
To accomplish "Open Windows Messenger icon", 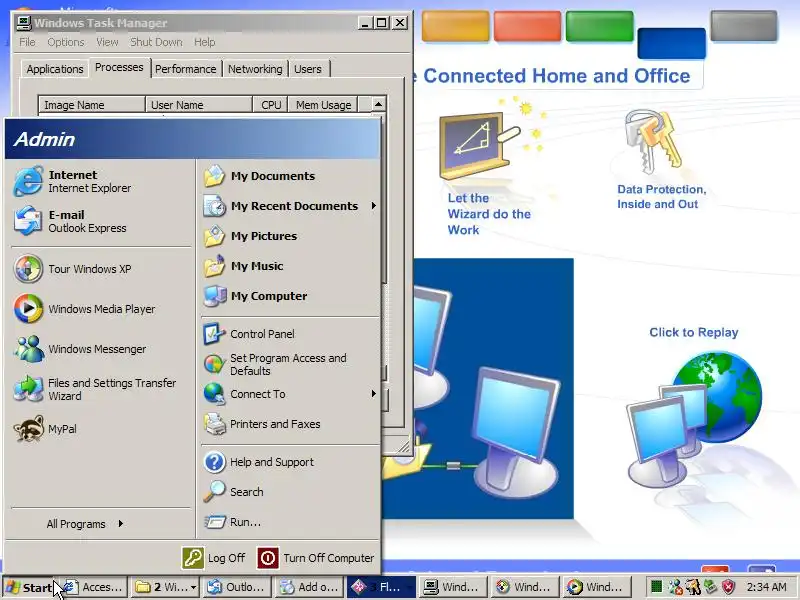I will tap(29, 349).
